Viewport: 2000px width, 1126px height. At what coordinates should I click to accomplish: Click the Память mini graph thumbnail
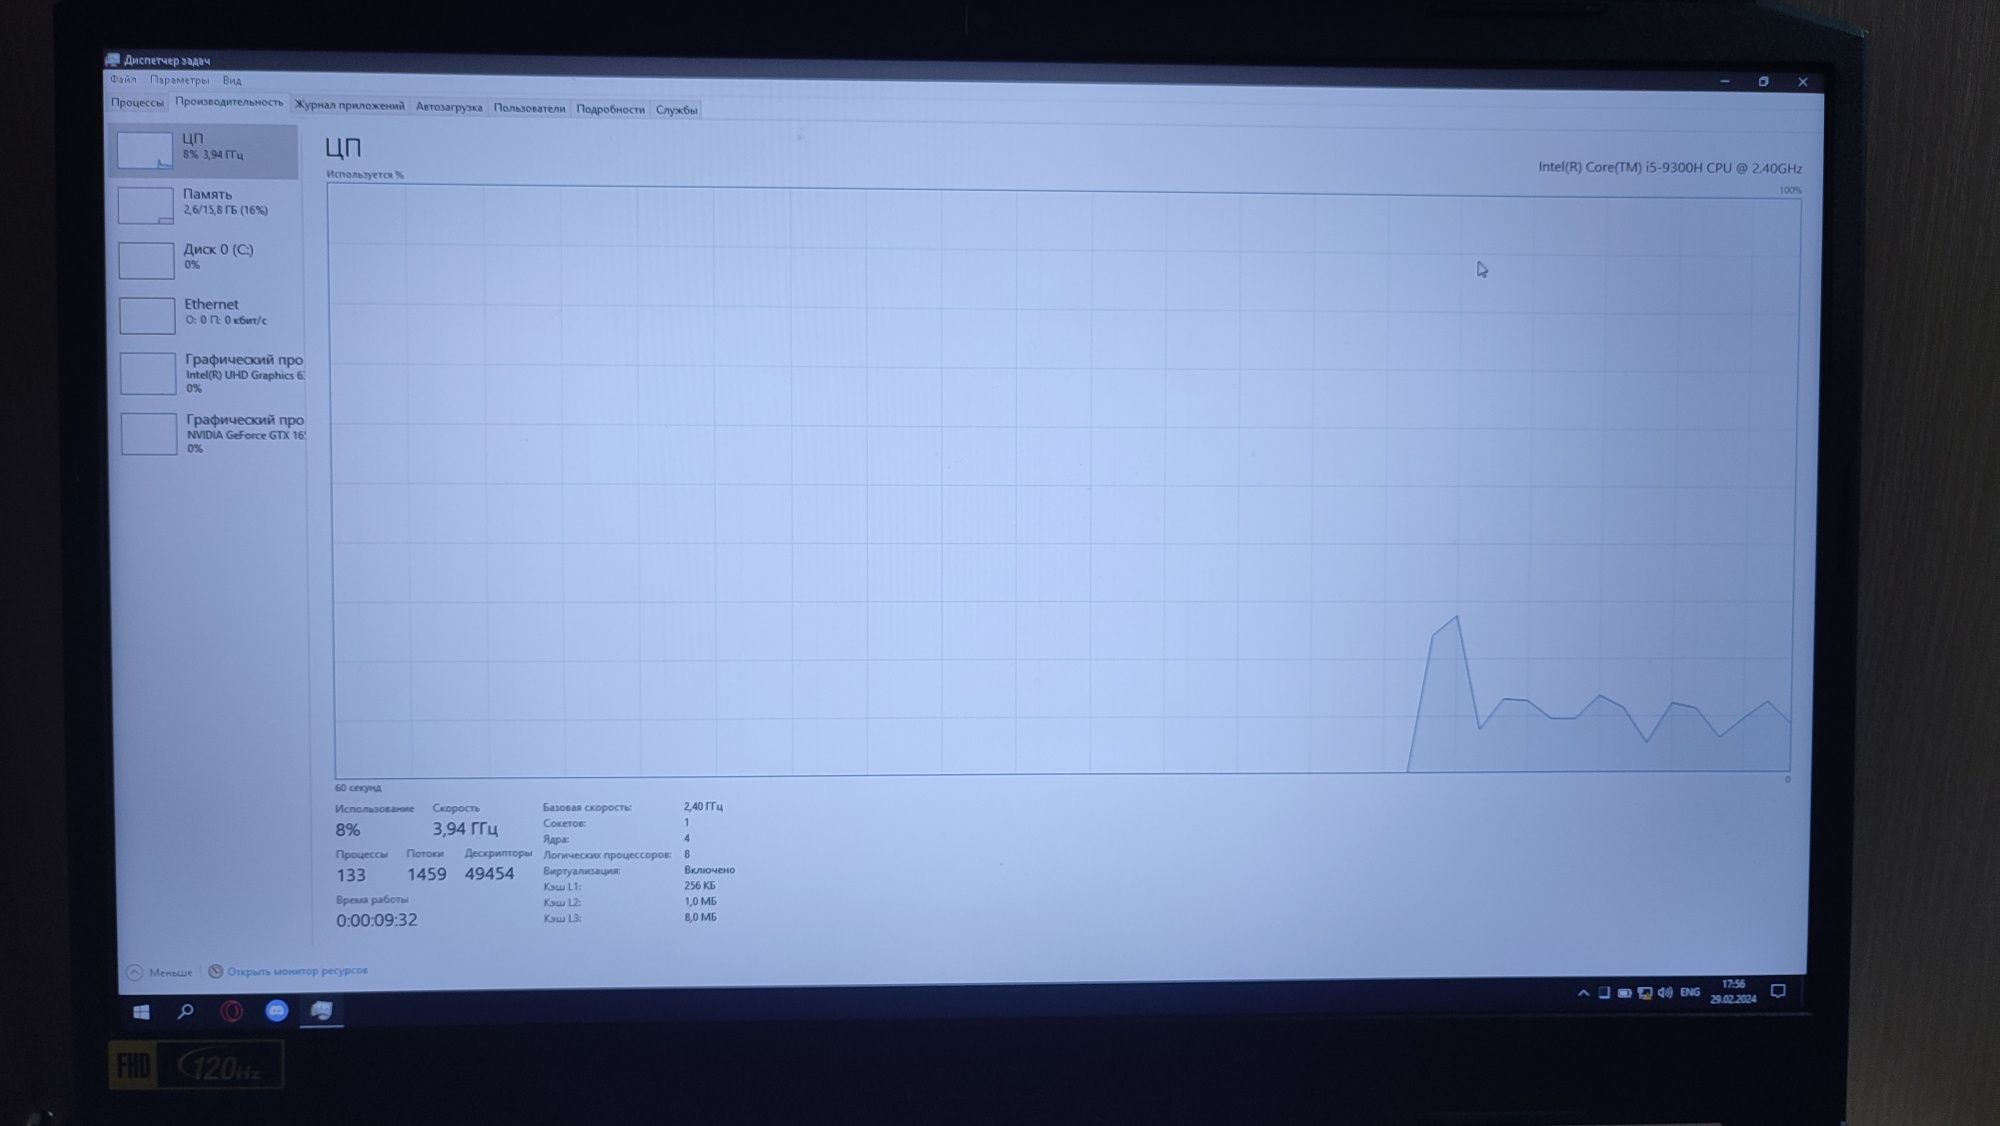[146, 205]
